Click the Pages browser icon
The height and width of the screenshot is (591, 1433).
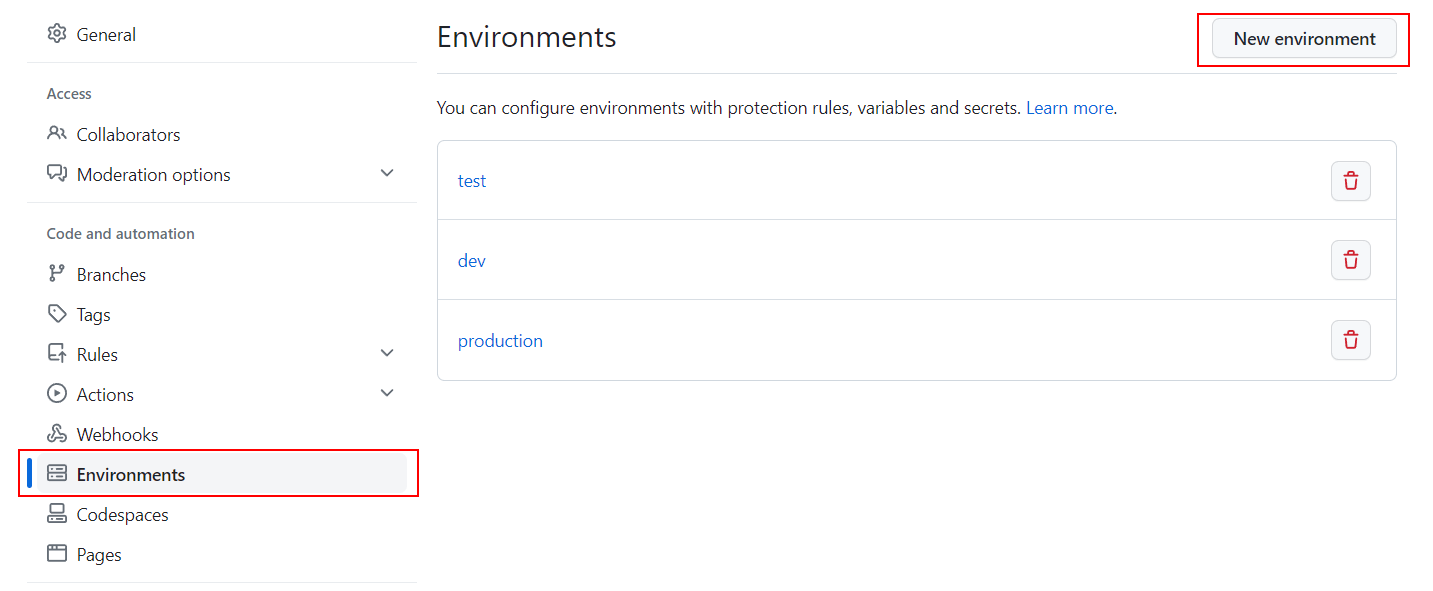57,554
